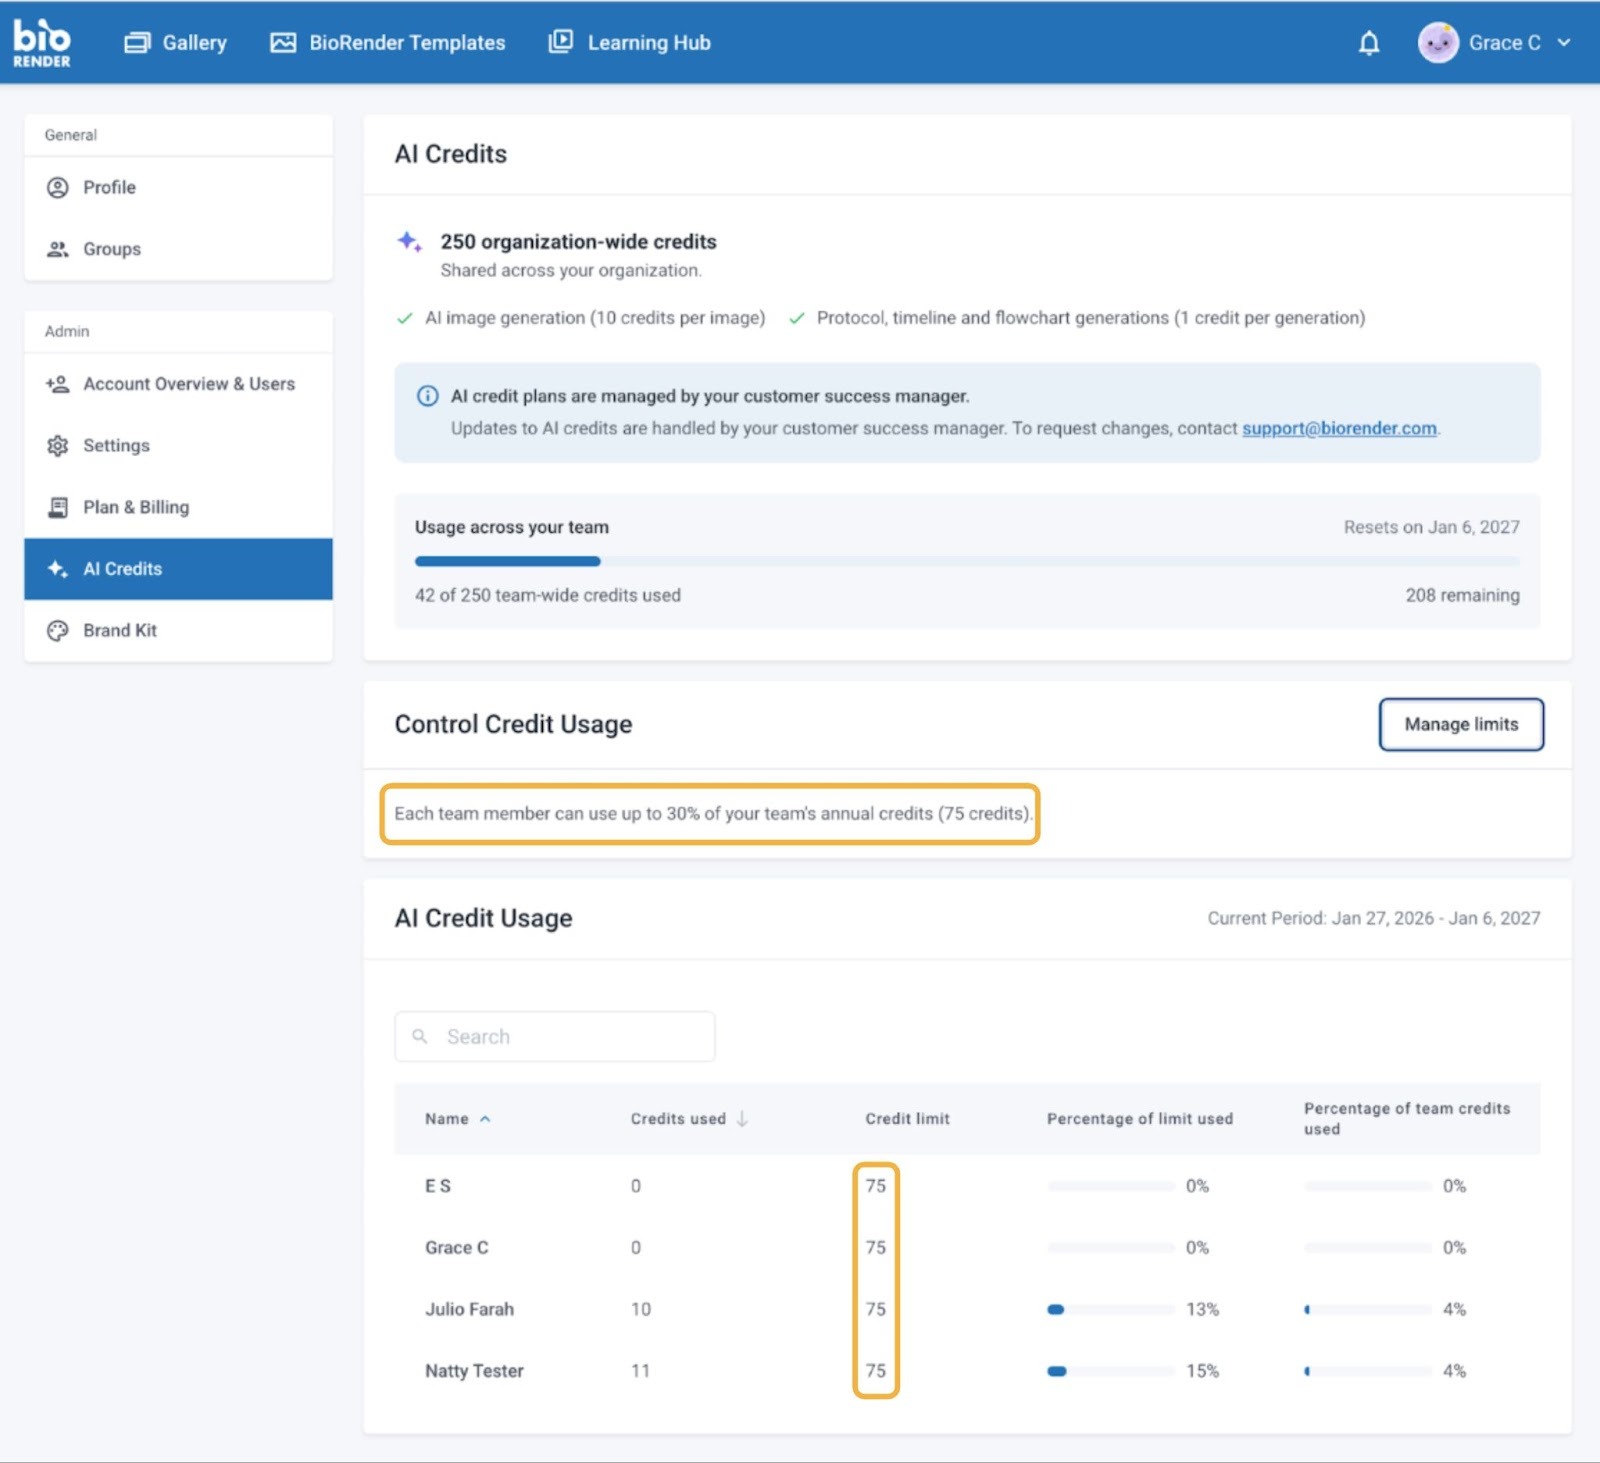
Task: Select the Natty Tester row name
Action: [x=474, y=1371]
